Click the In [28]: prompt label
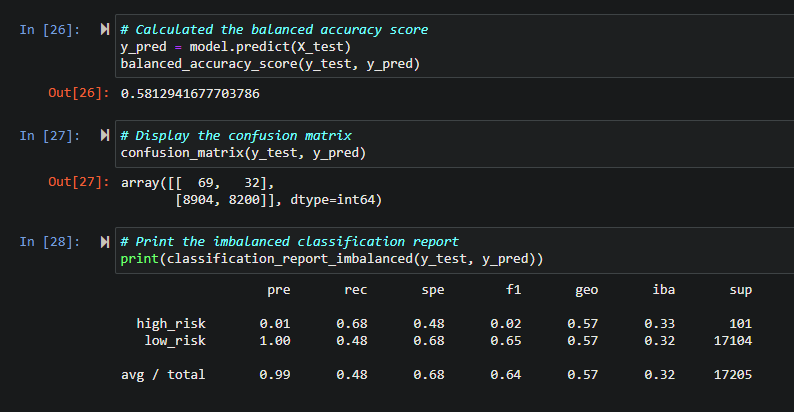Image resolution: width=794 pixels, height=412 pixels. point(50,242)
